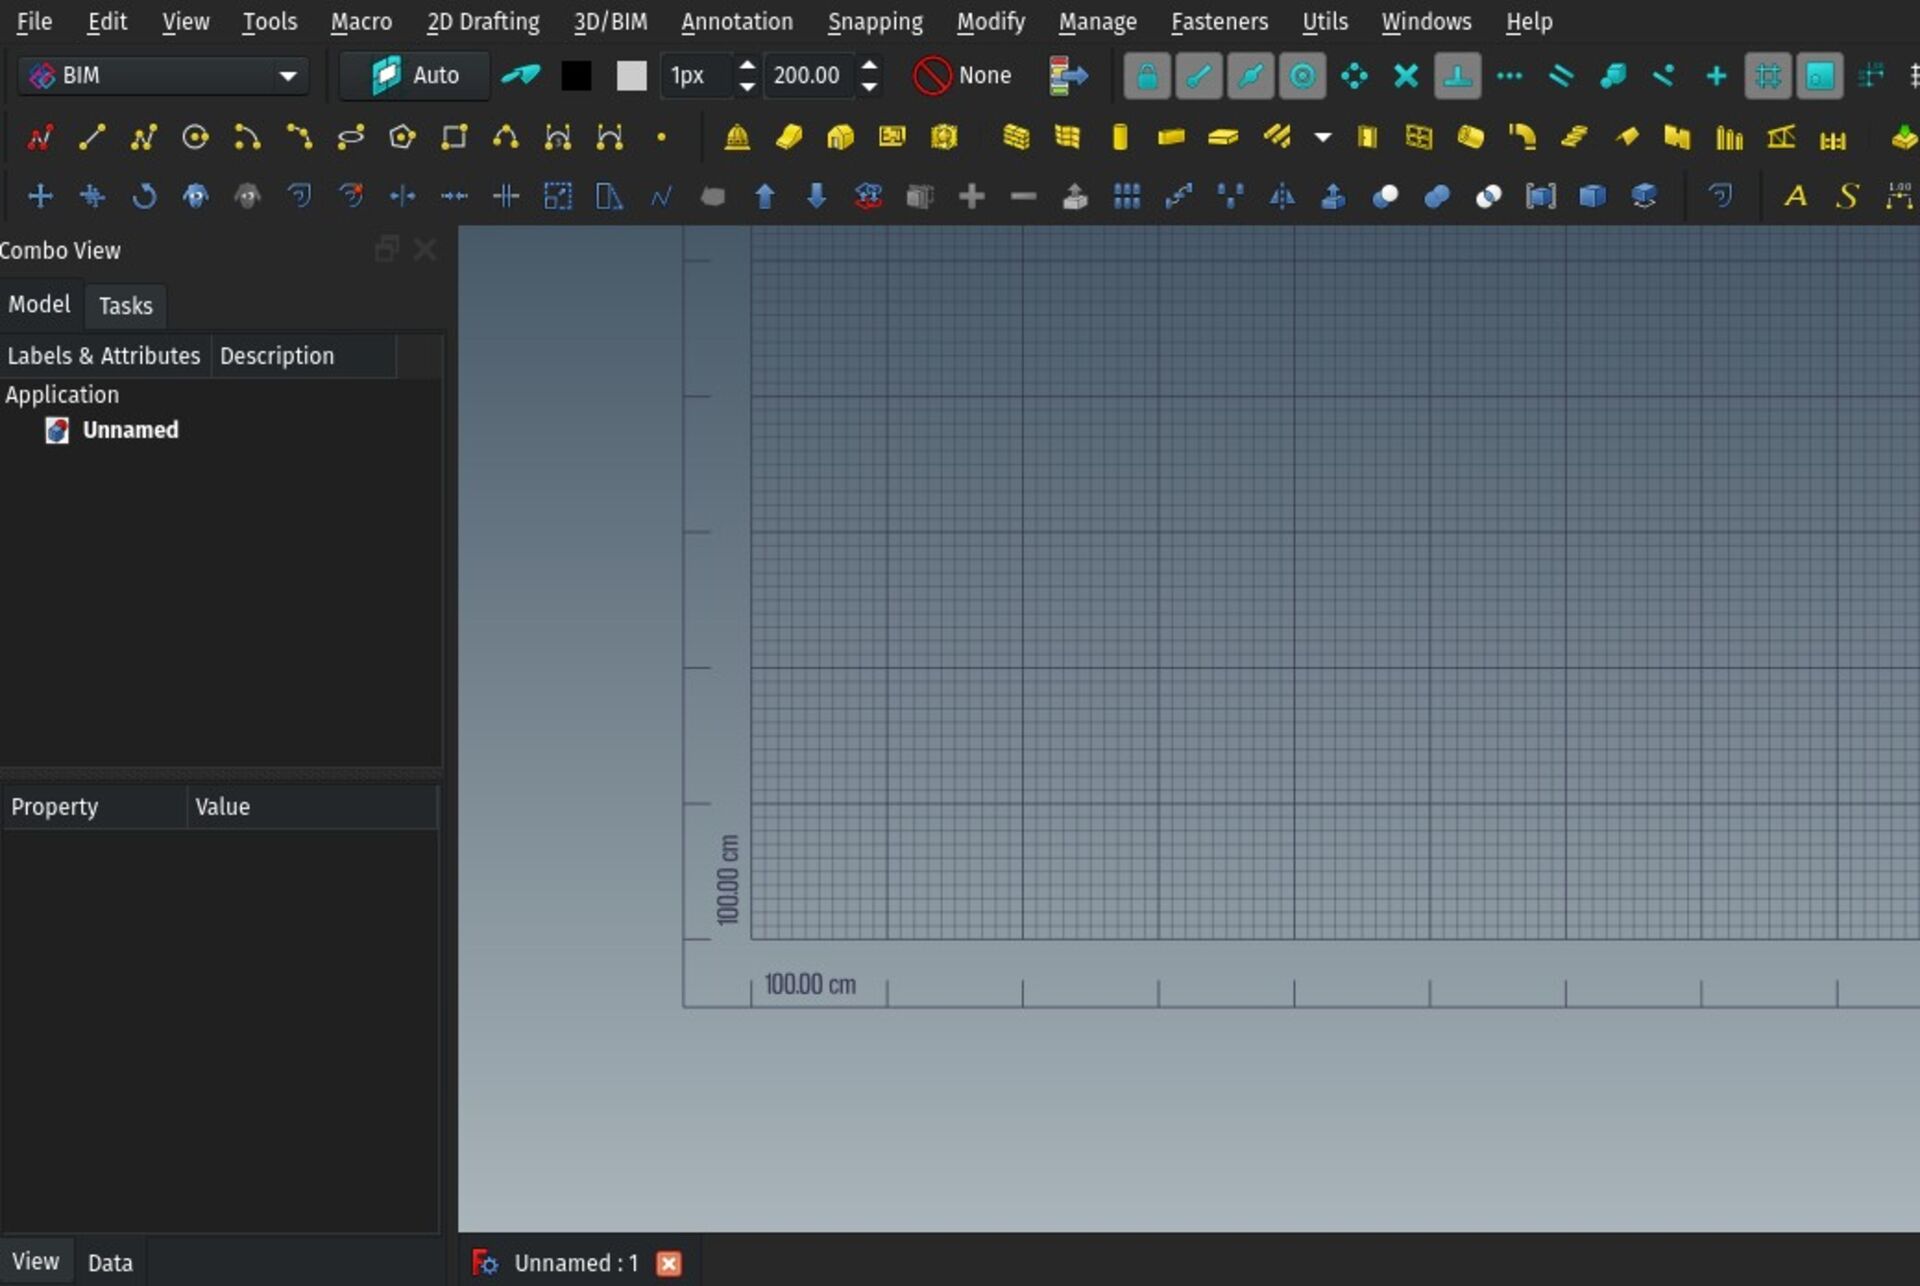Toggle snap to Grid
This screenshot has height=1286, width=1920.
1768,75
